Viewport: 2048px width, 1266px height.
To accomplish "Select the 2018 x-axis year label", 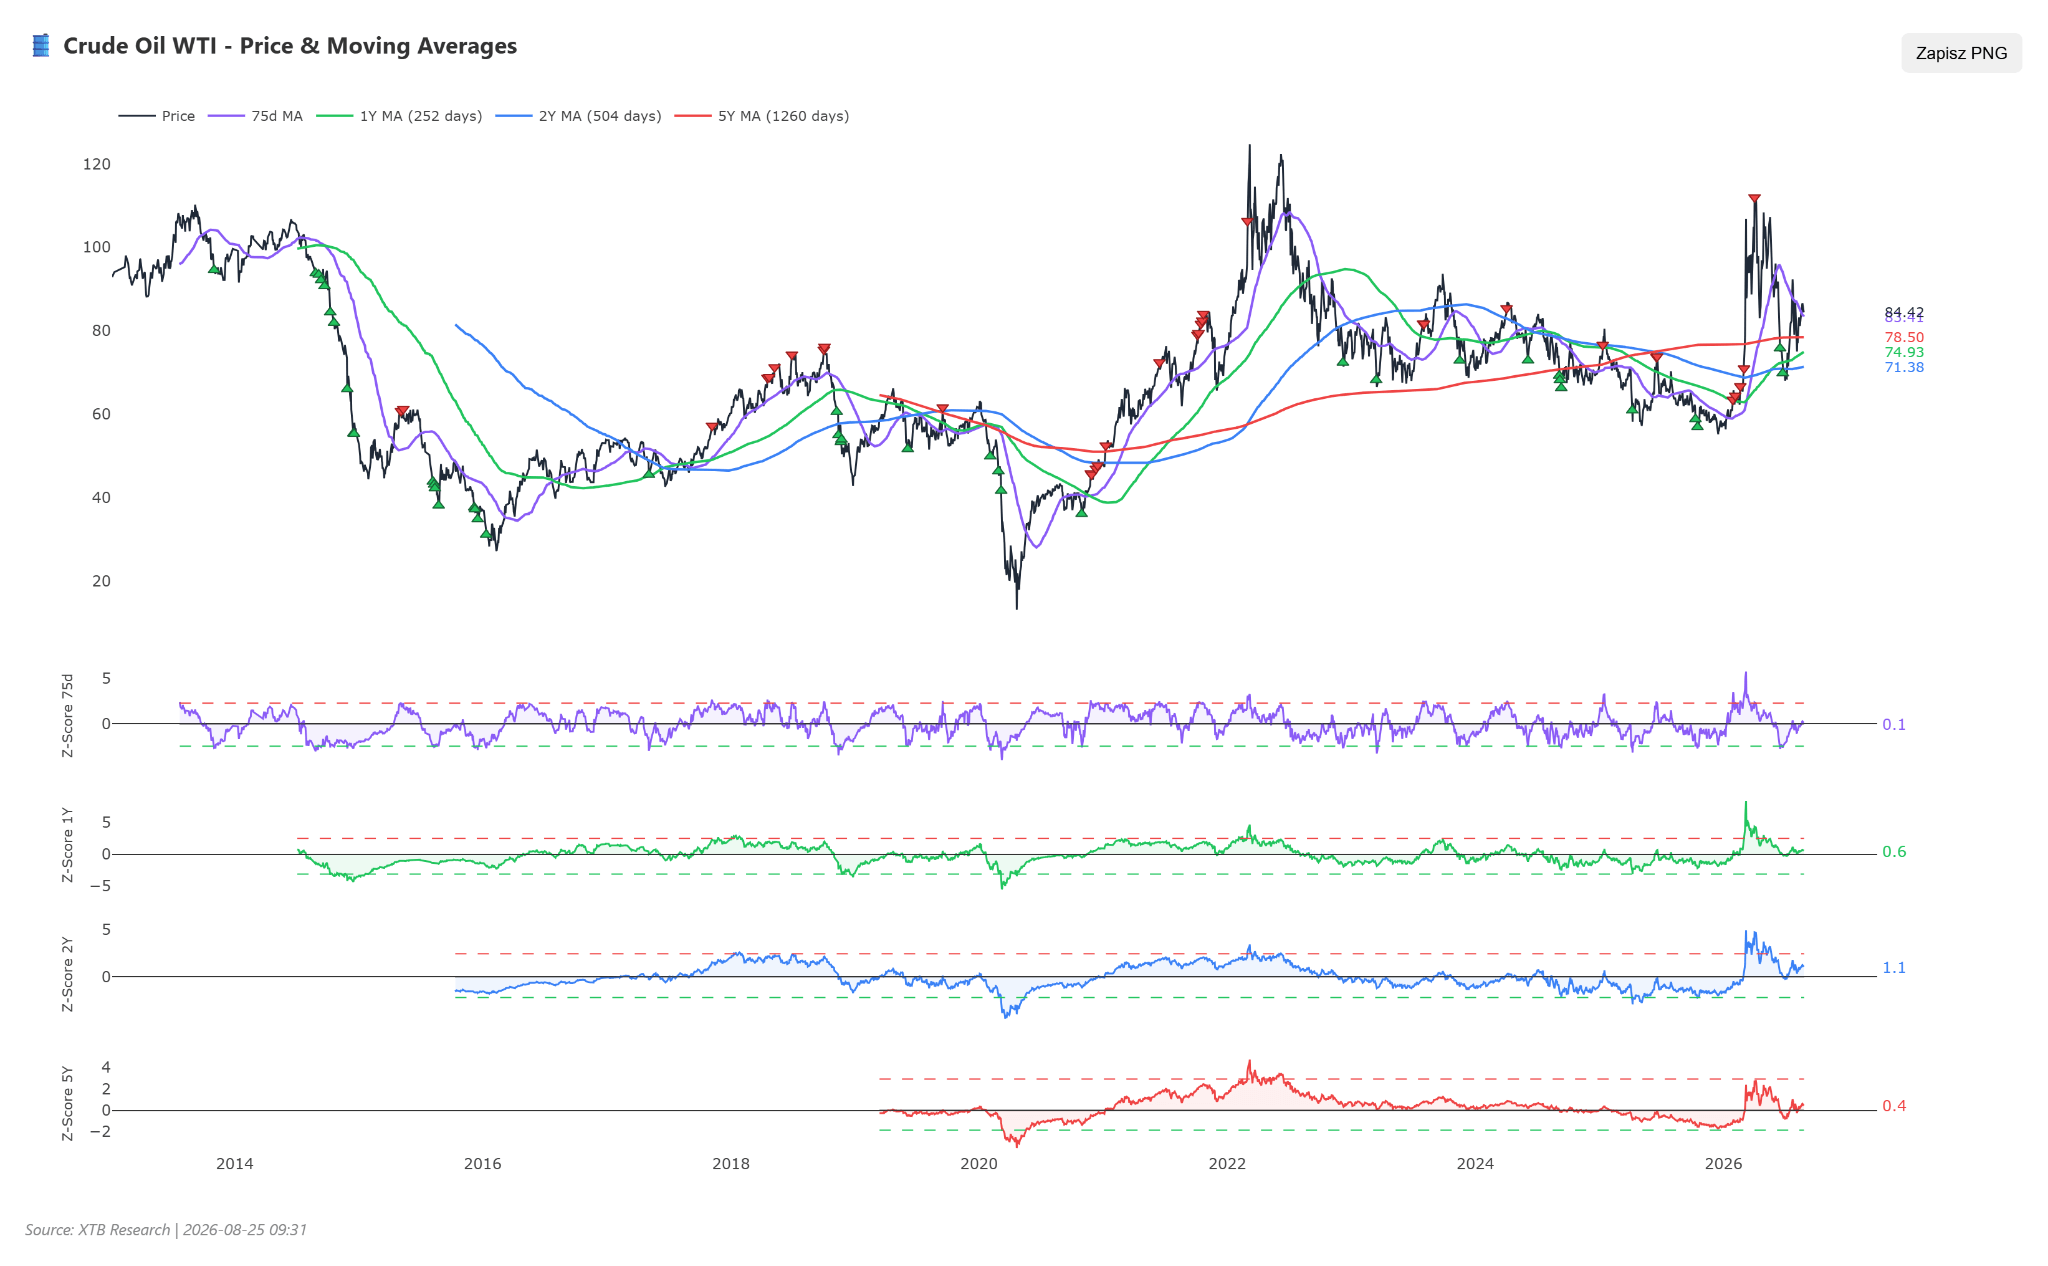I will coord(731,1164).
